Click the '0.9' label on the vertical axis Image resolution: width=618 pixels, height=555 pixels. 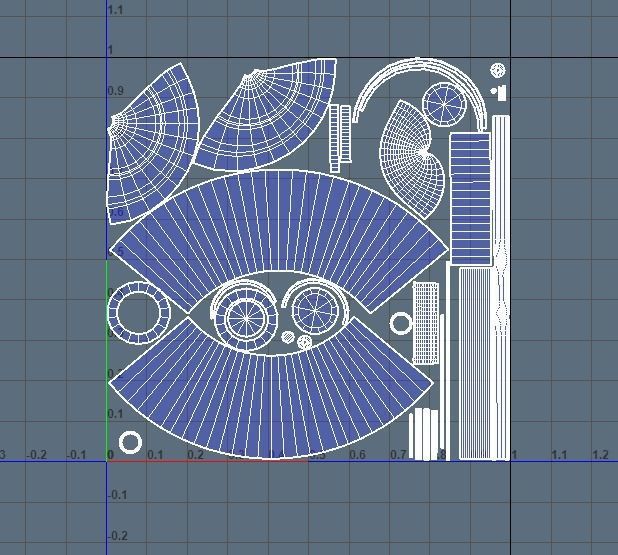tap(116, 91)
